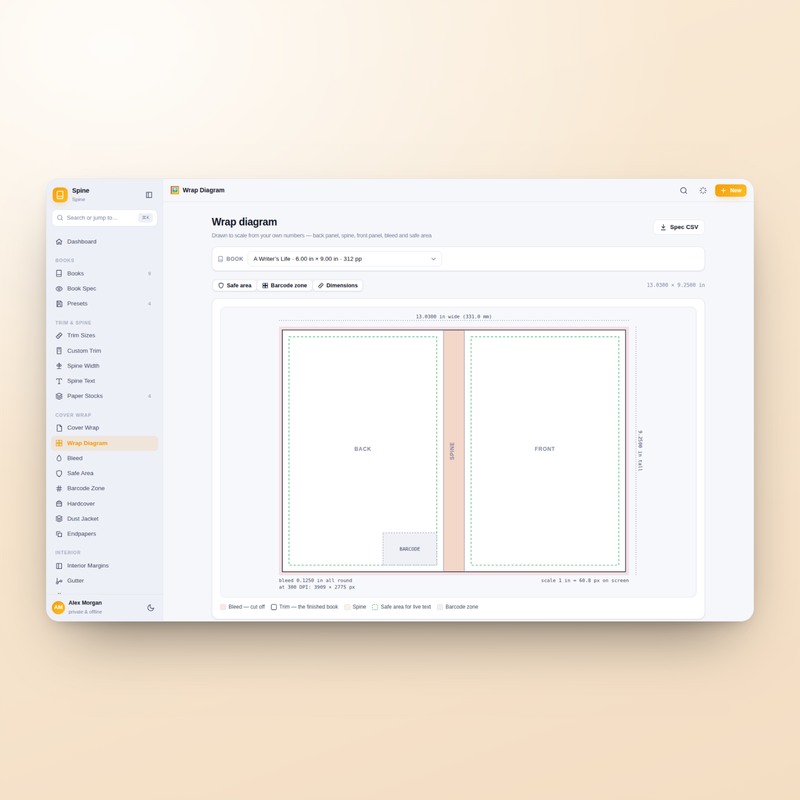
Task: Click the BARCODE box in diagram
Action: tap(410, 548)
